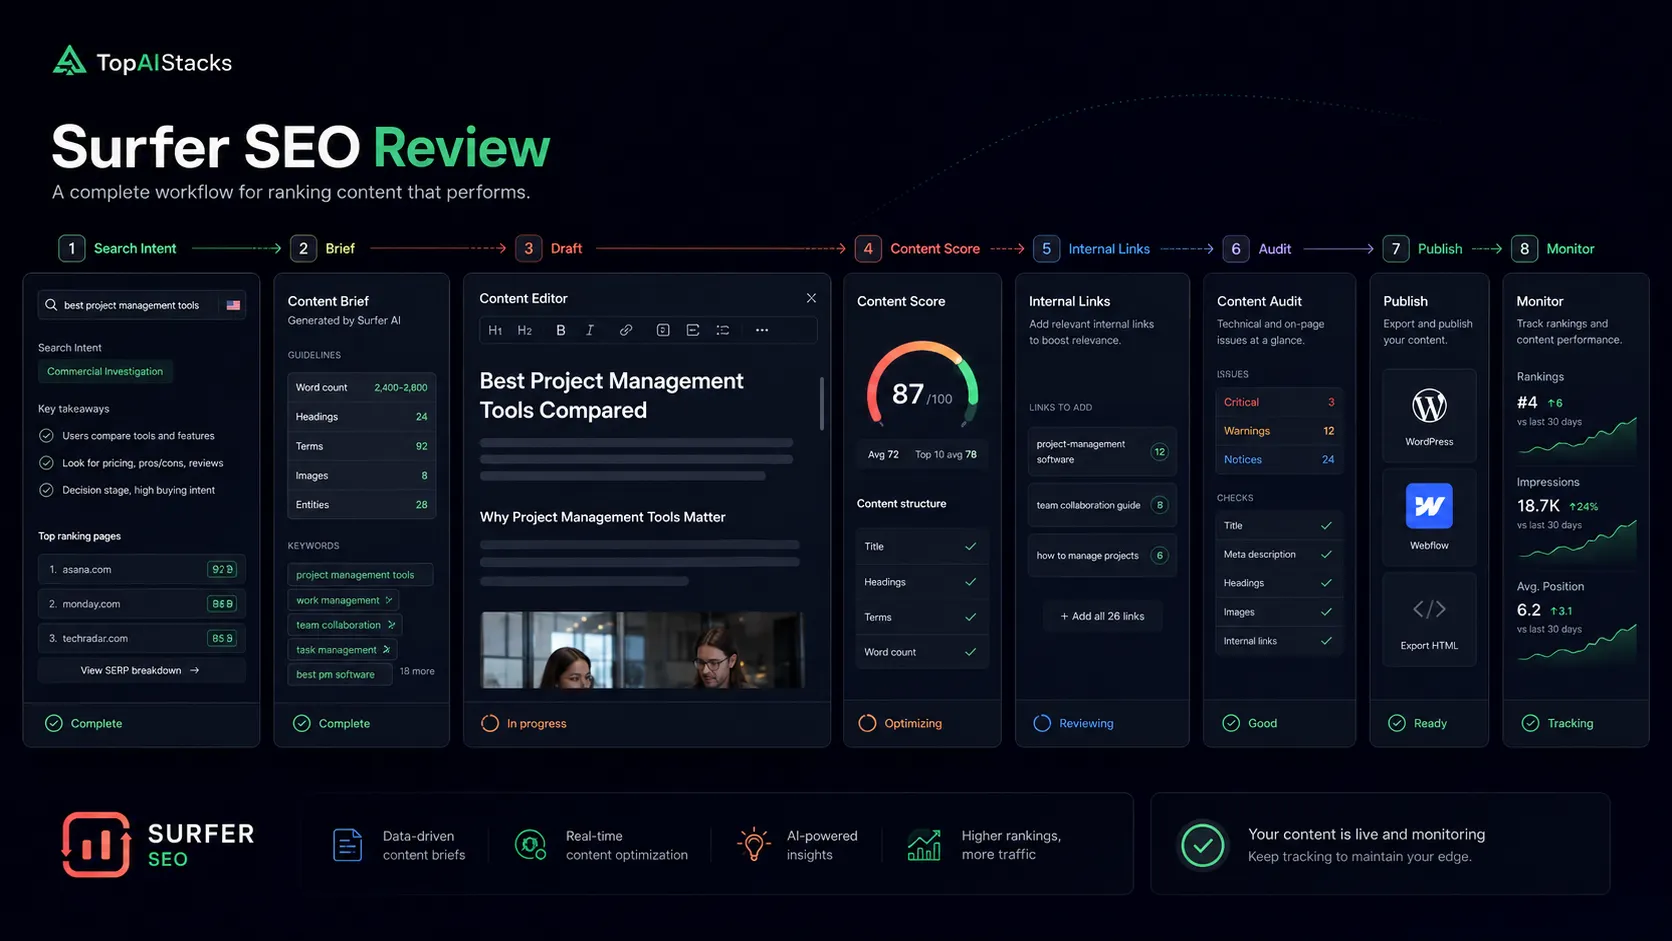Open the US flag country selector

tap(233, 305)
